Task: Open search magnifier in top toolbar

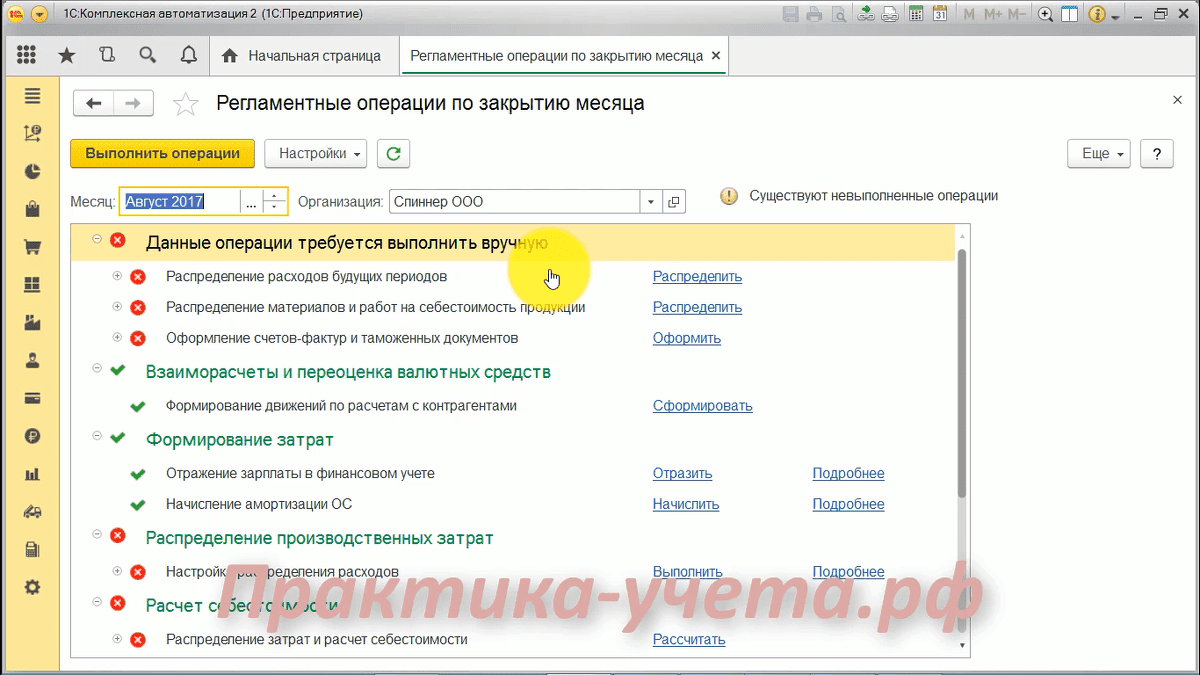Action: point(148,56)
